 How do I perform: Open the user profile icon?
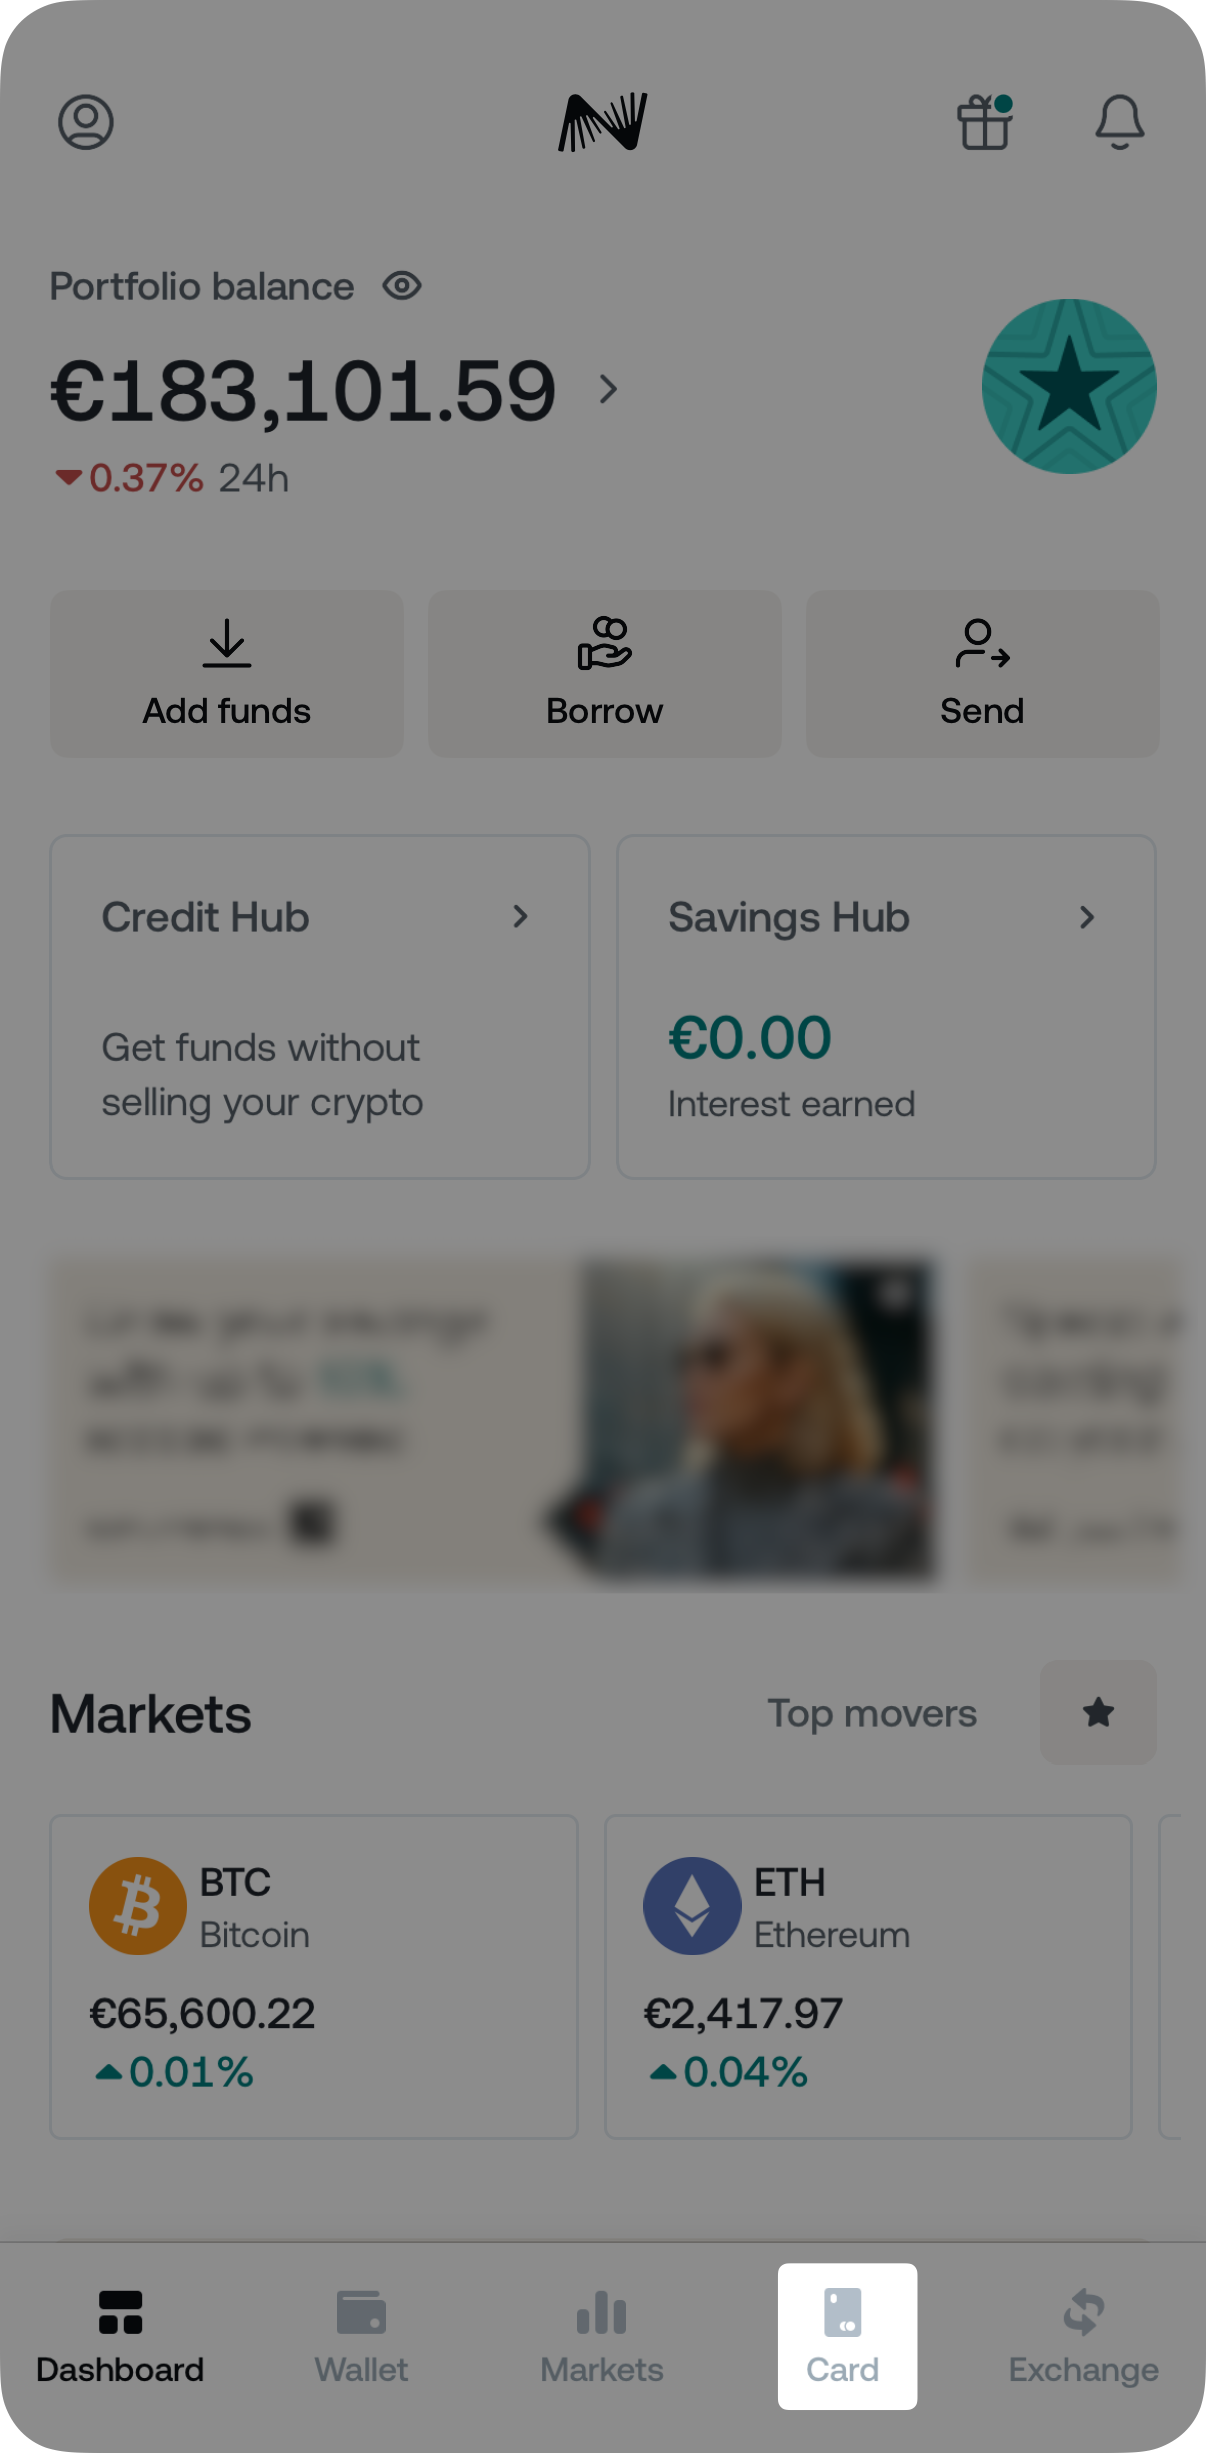[86, 122]
